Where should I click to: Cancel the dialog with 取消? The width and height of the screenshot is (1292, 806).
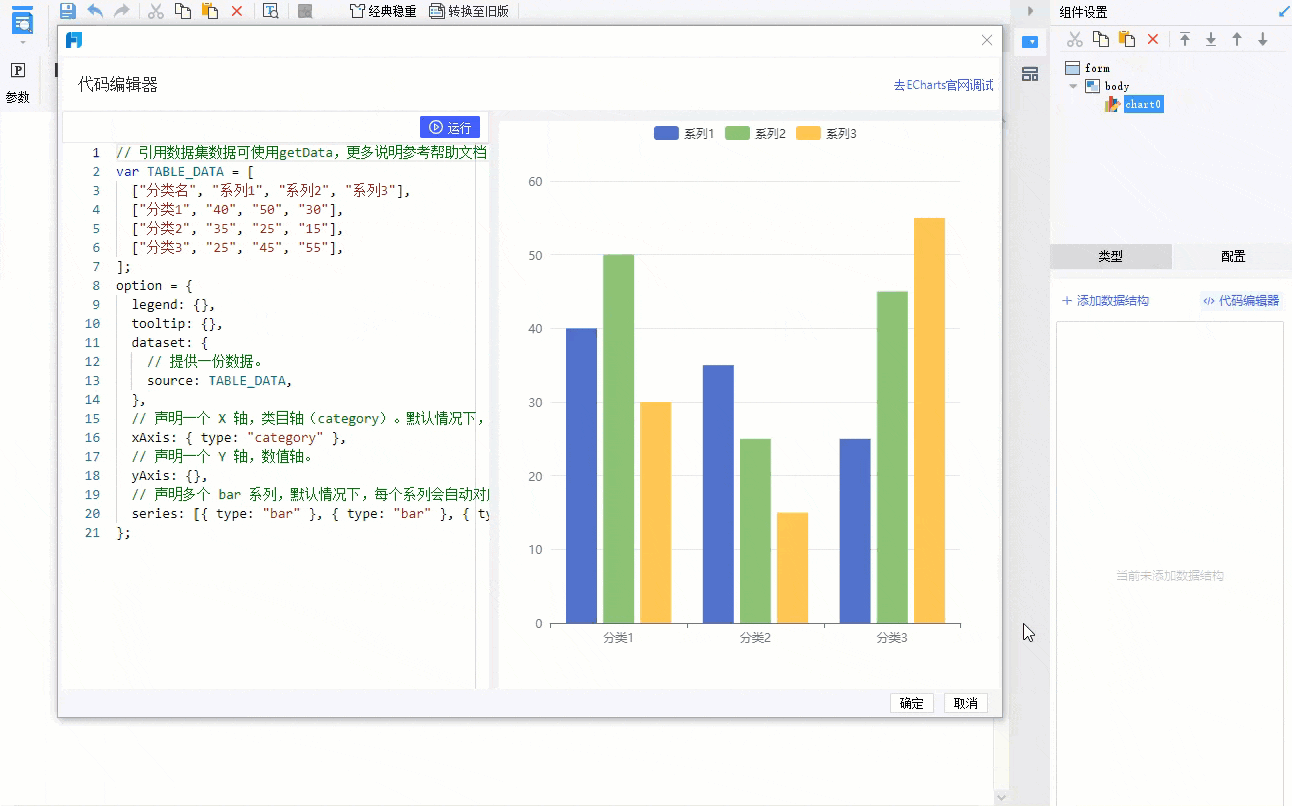pyautogui.click(x=966, y=703)
